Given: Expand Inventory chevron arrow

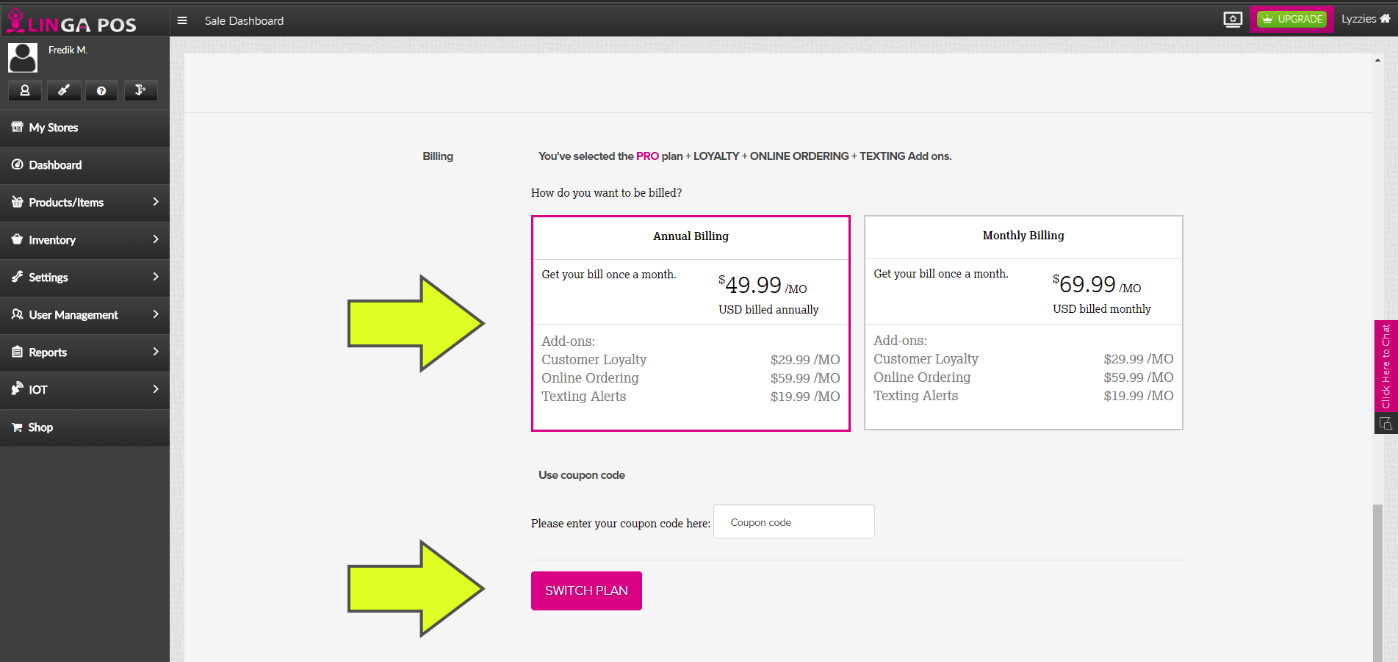Looking at the screenshot, I should (x=156, y=240).
